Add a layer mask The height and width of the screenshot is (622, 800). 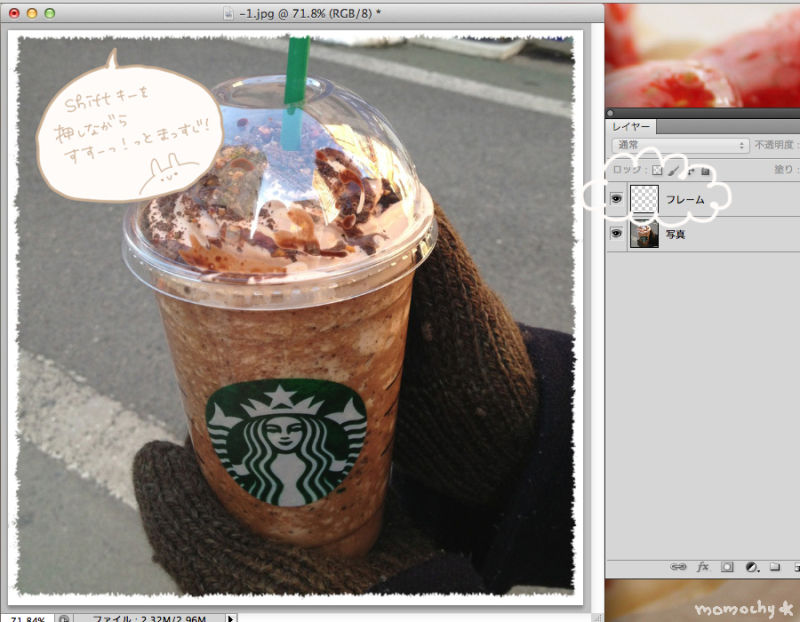(727, 567)
